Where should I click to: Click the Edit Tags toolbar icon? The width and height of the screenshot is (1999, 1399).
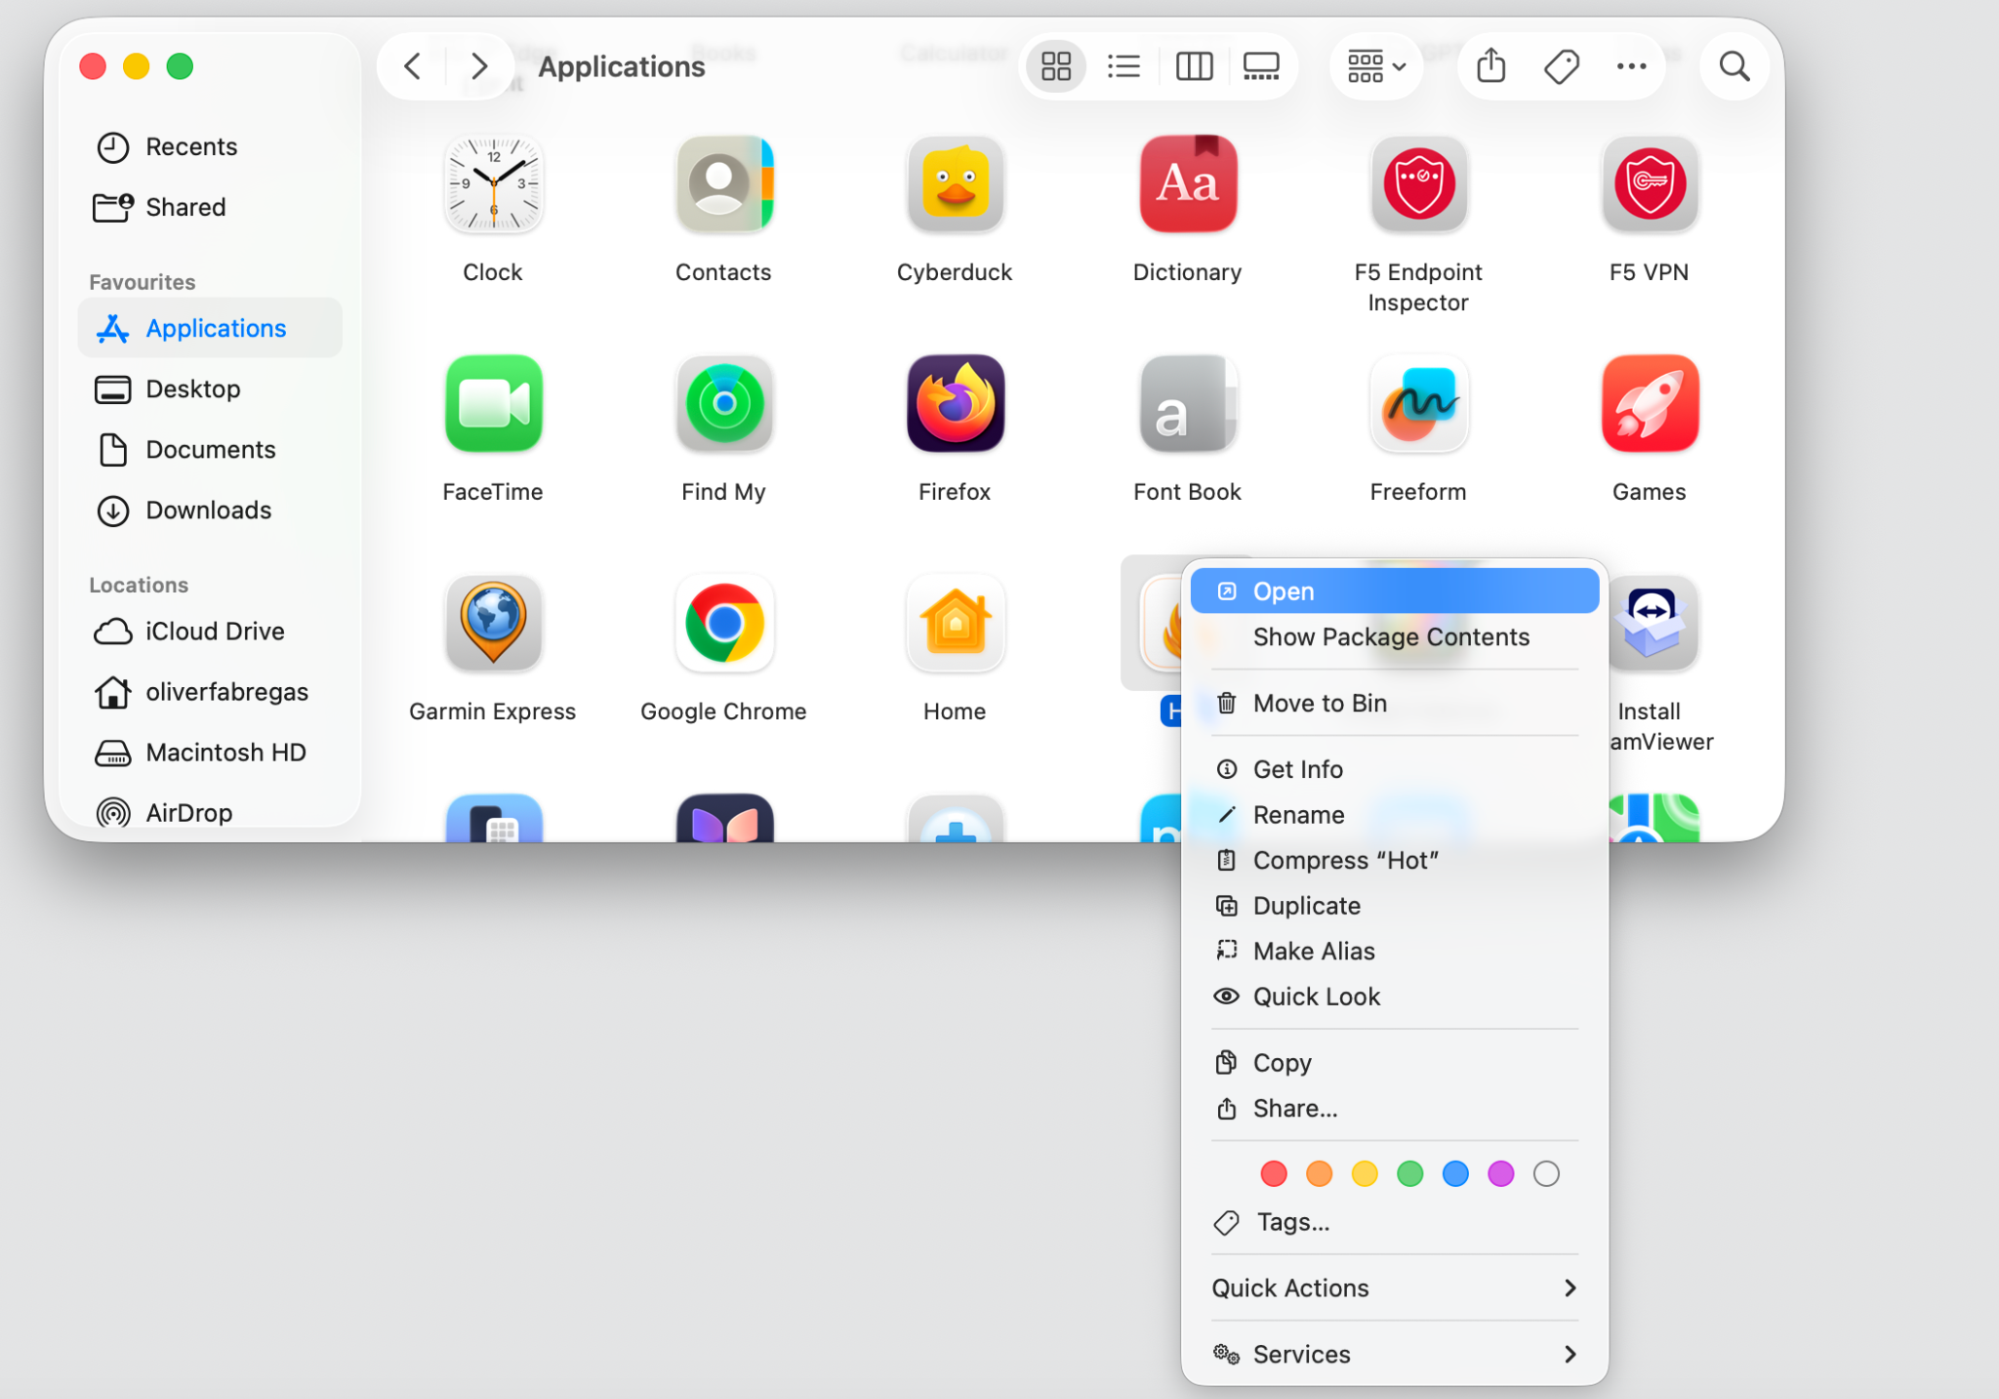(1561, 67)
